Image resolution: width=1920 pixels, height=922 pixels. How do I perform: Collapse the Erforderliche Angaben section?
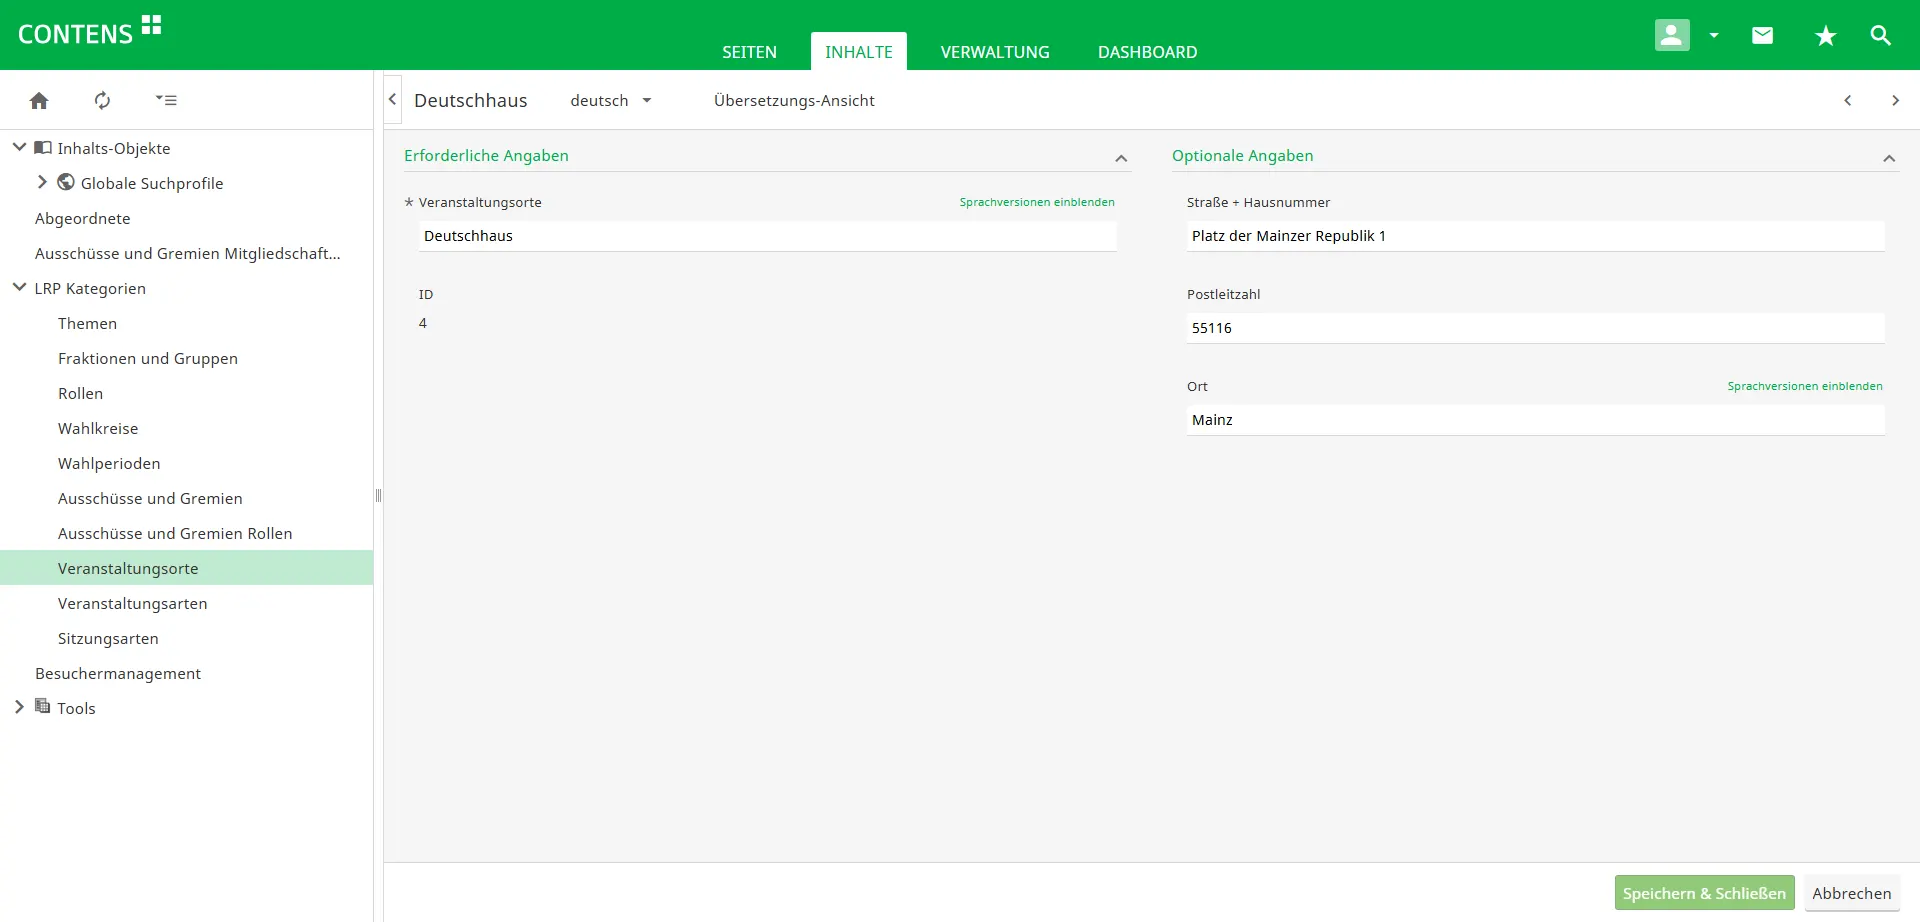pyautogui.click(x=1121, y=158)
